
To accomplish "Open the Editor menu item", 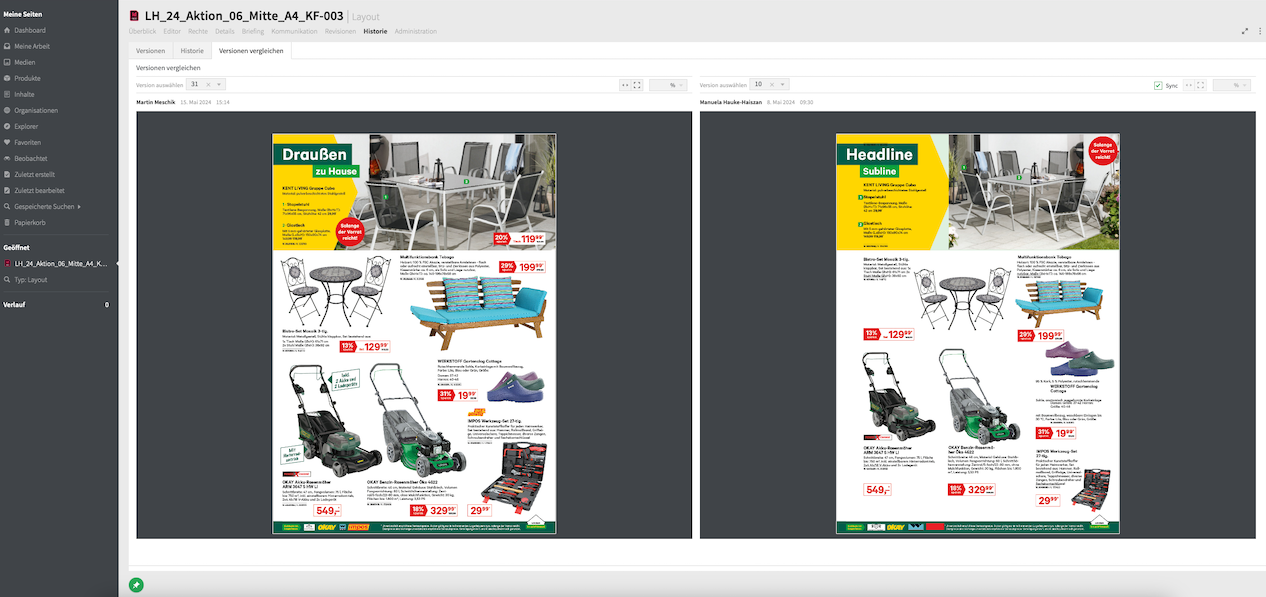I will coord(172,31).
